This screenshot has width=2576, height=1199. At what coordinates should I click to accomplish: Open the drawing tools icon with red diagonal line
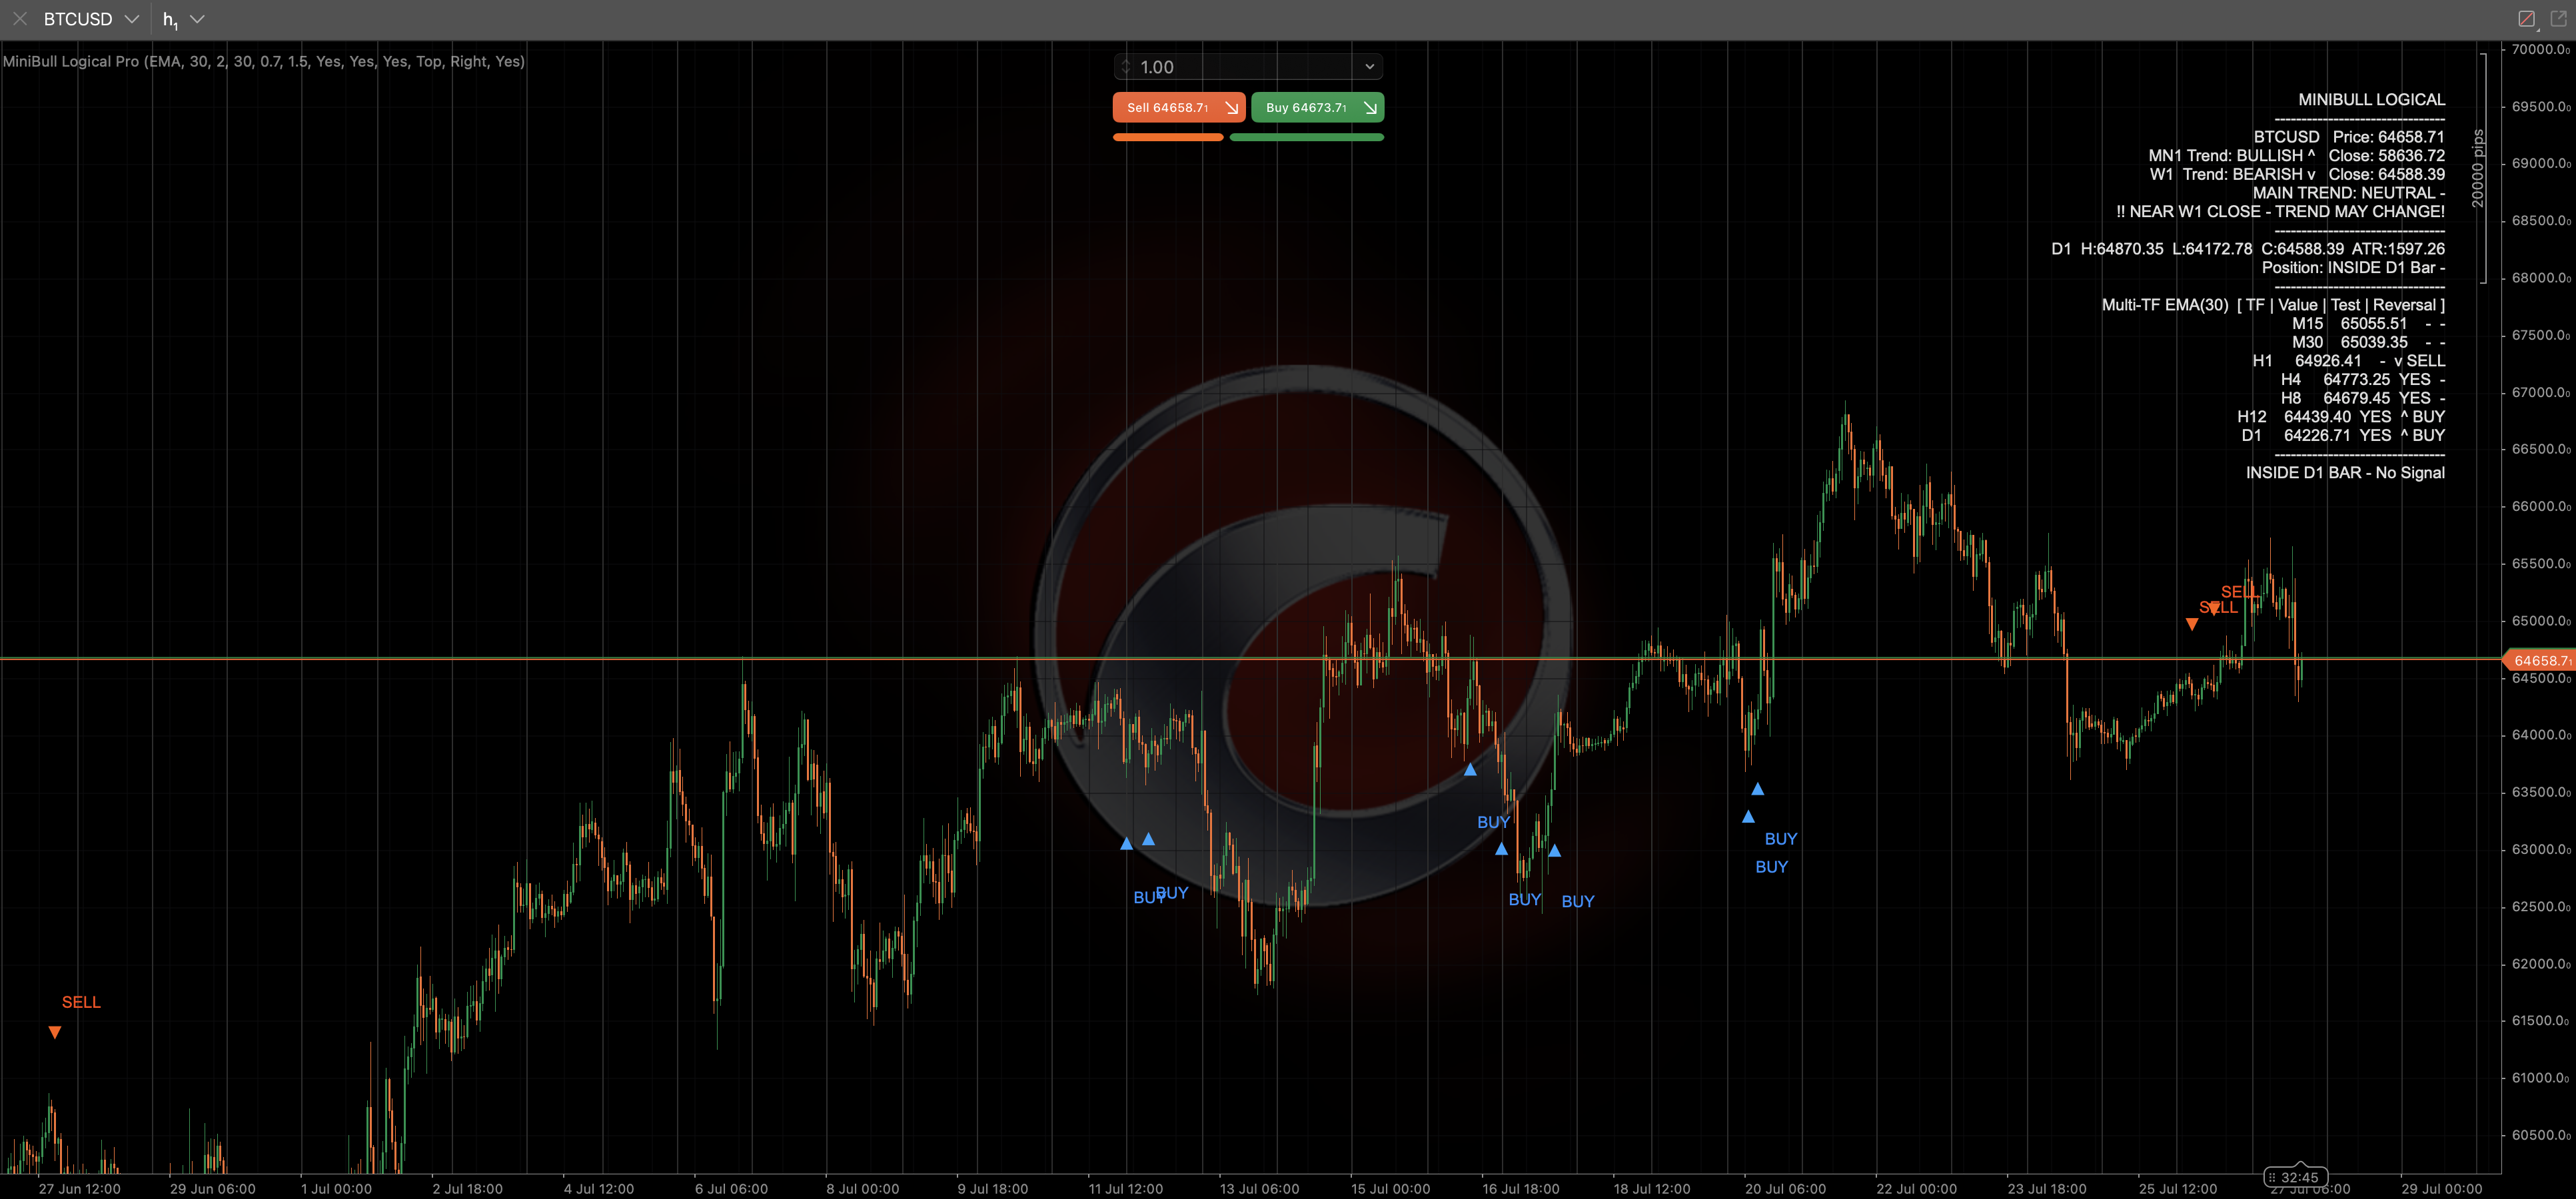(x=2526, y=19)
